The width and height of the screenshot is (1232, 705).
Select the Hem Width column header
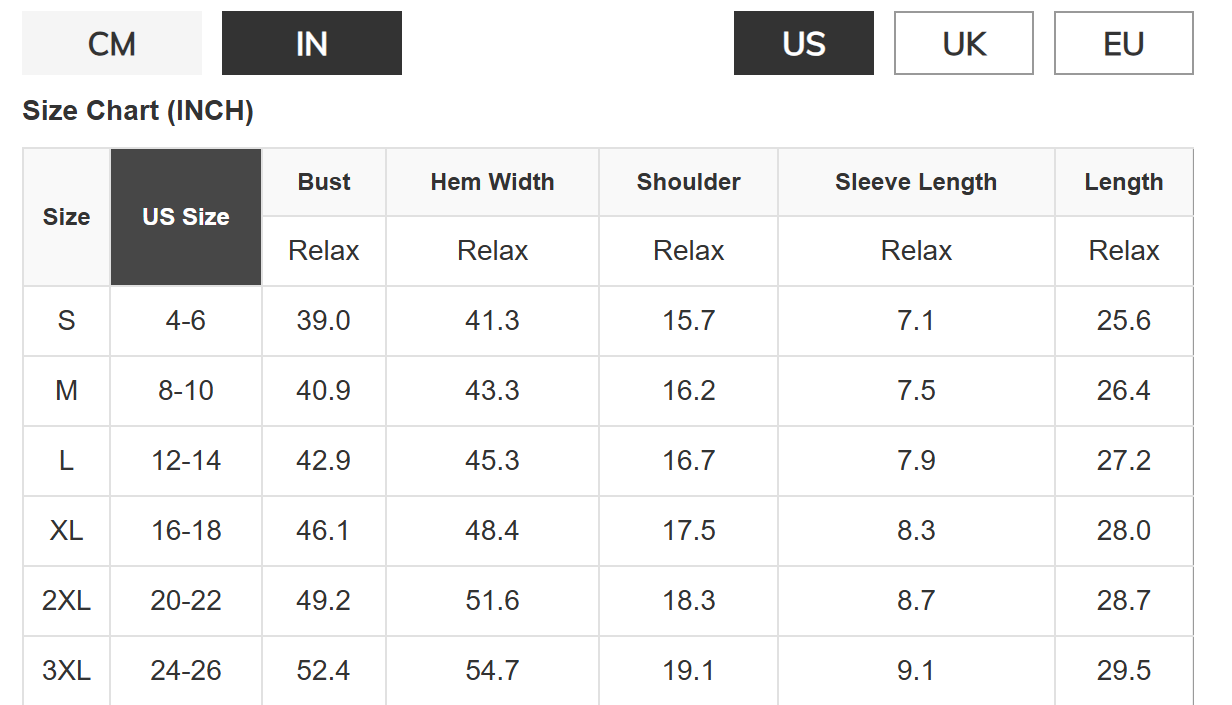tap(492, 182)
